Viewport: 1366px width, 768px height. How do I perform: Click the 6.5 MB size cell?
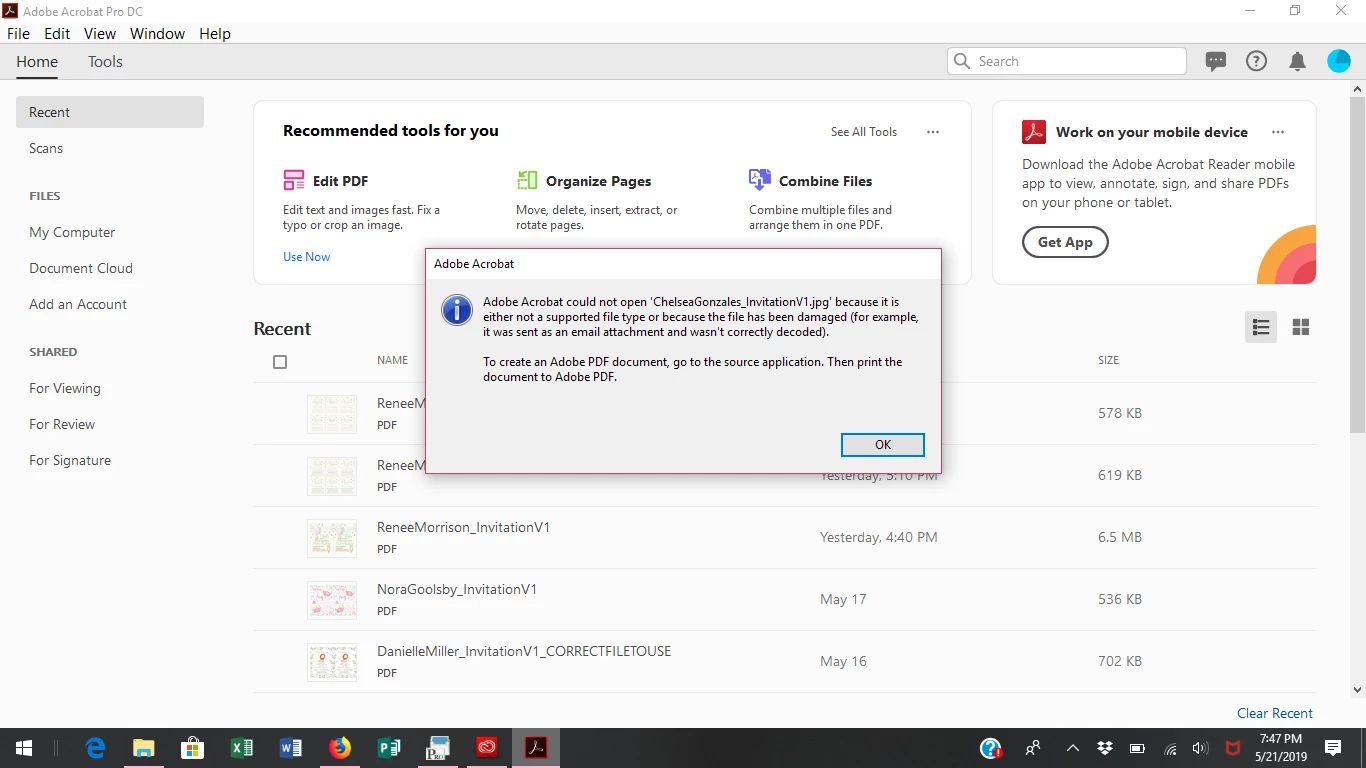pos(1120,537)
